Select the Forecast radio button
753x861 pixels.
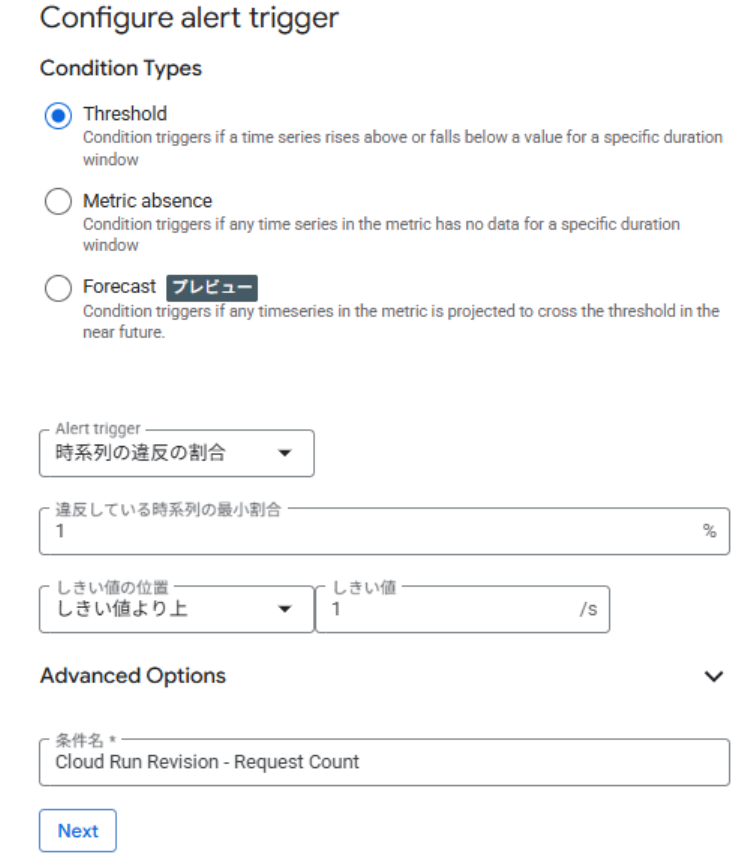pyautogui.click(x=59, y=289)
